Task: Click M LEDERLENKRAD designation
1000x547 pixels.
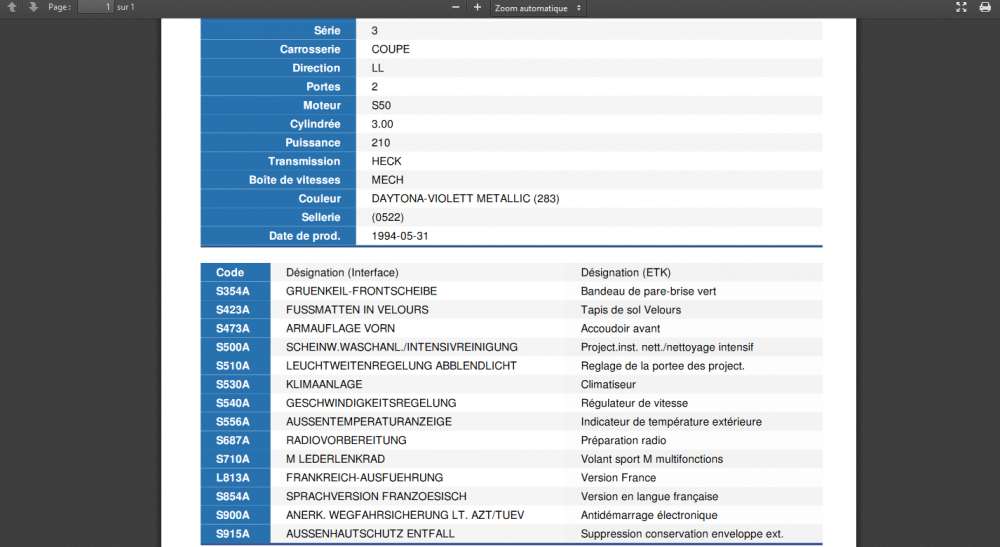Action: click(x=335, y=459)
